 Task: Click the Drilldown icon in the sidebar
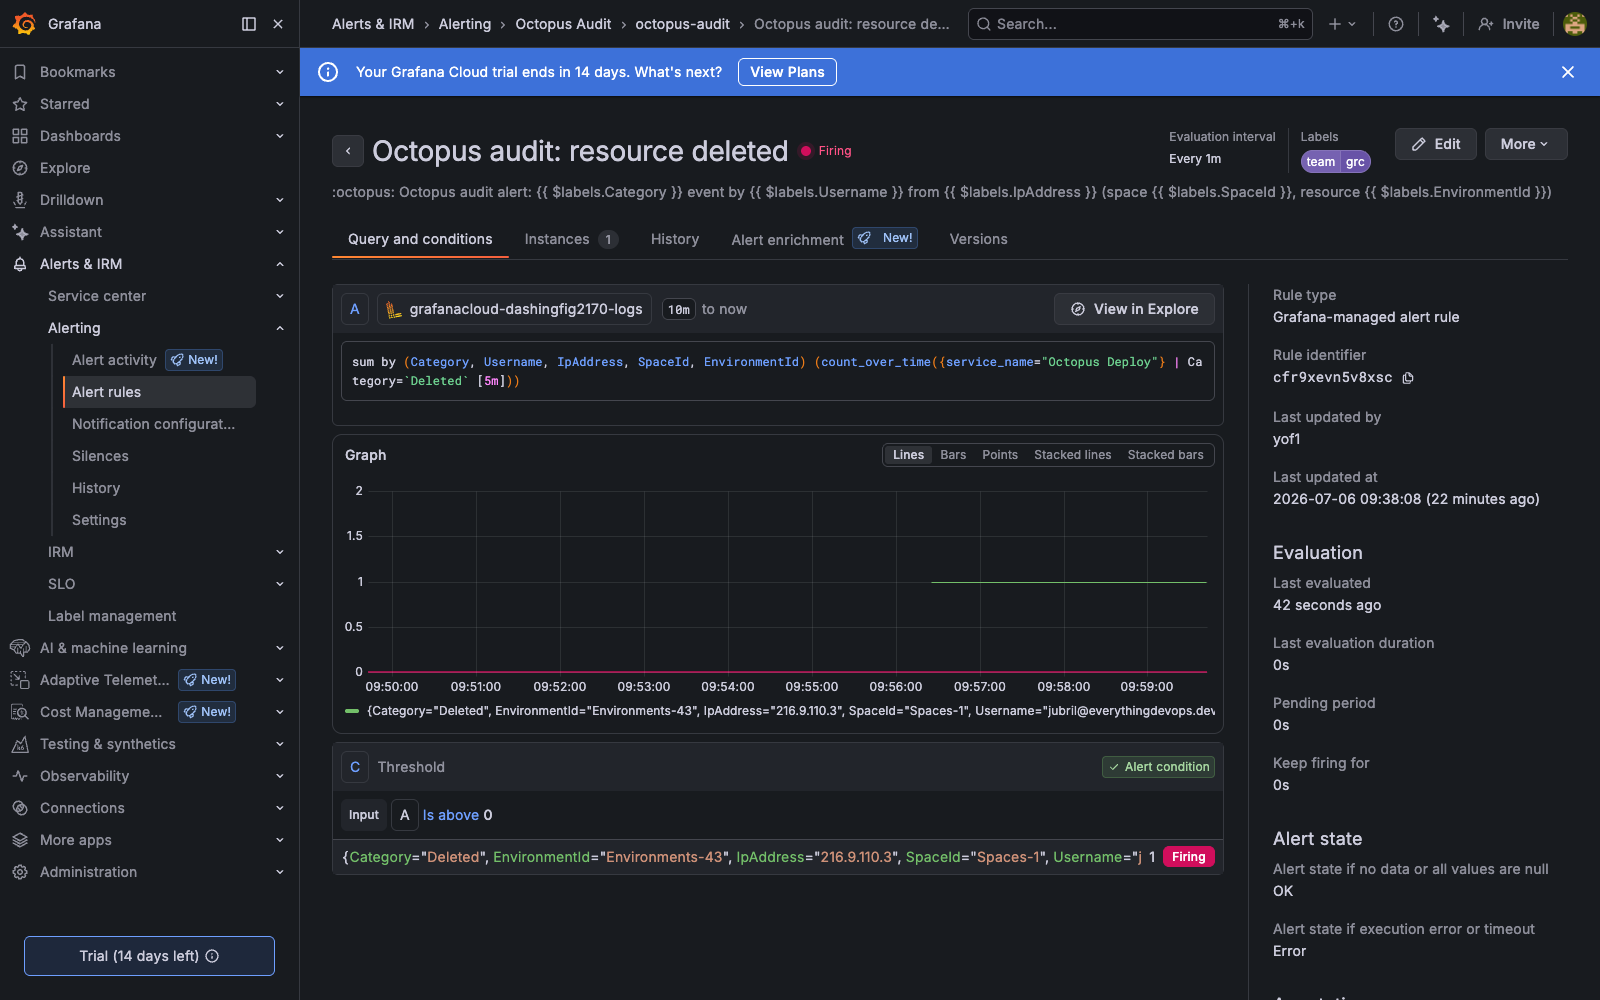coord(20,200)
